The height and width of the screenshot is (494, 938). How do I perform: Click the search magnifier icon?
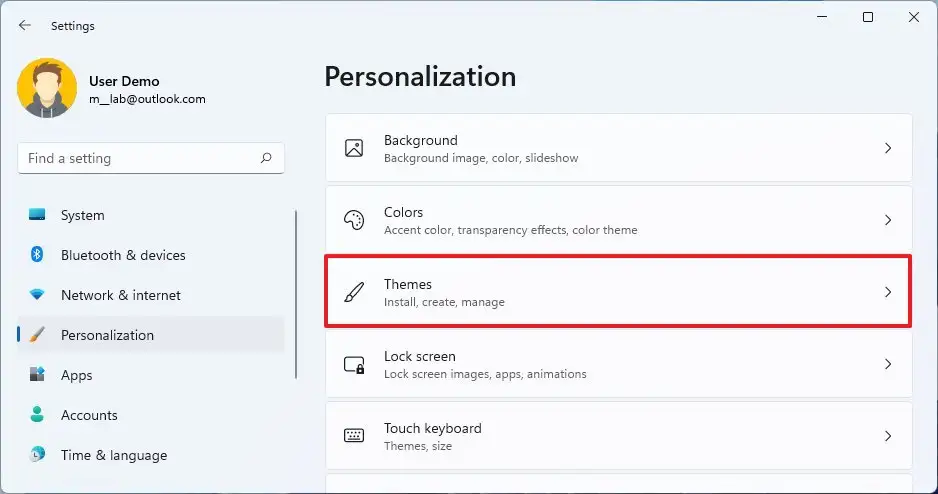click(x=266, y=158)
